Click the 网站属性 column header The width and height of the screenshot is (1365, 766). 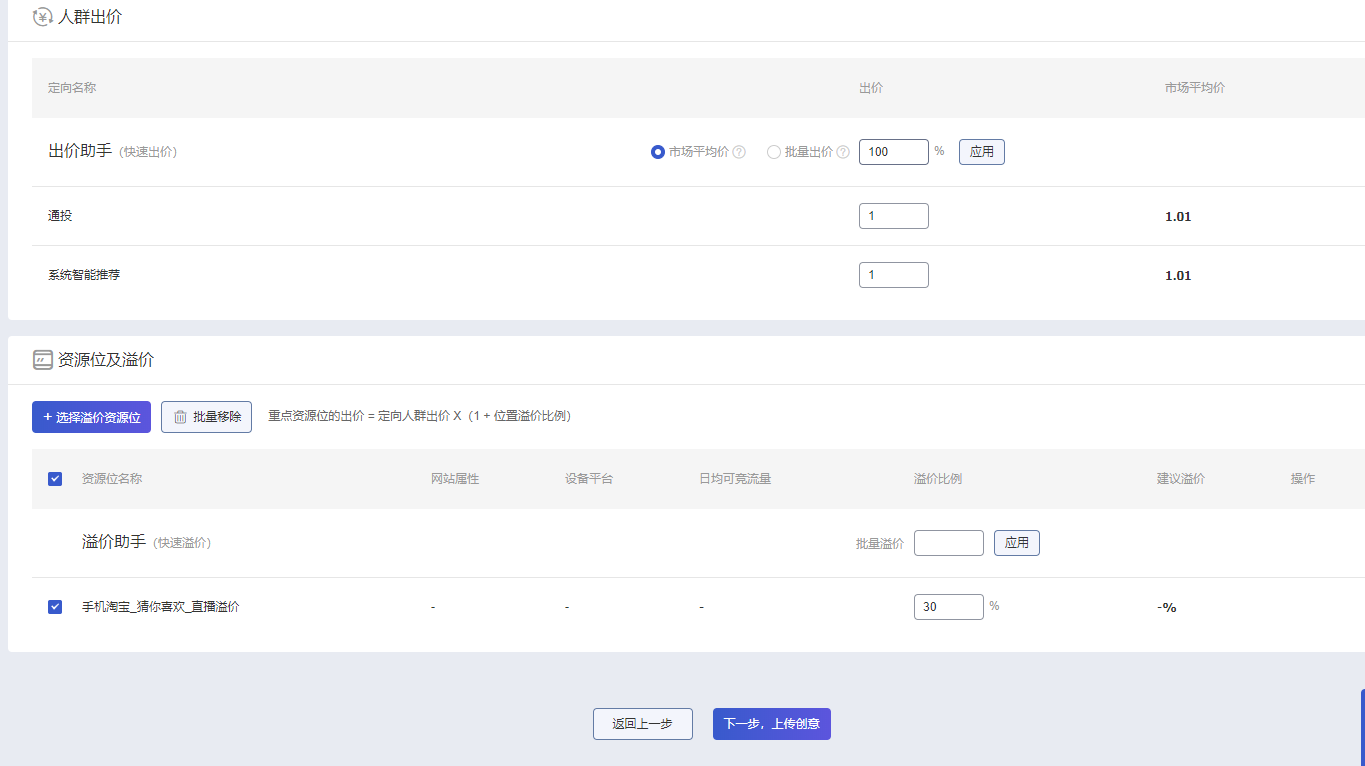455,479
